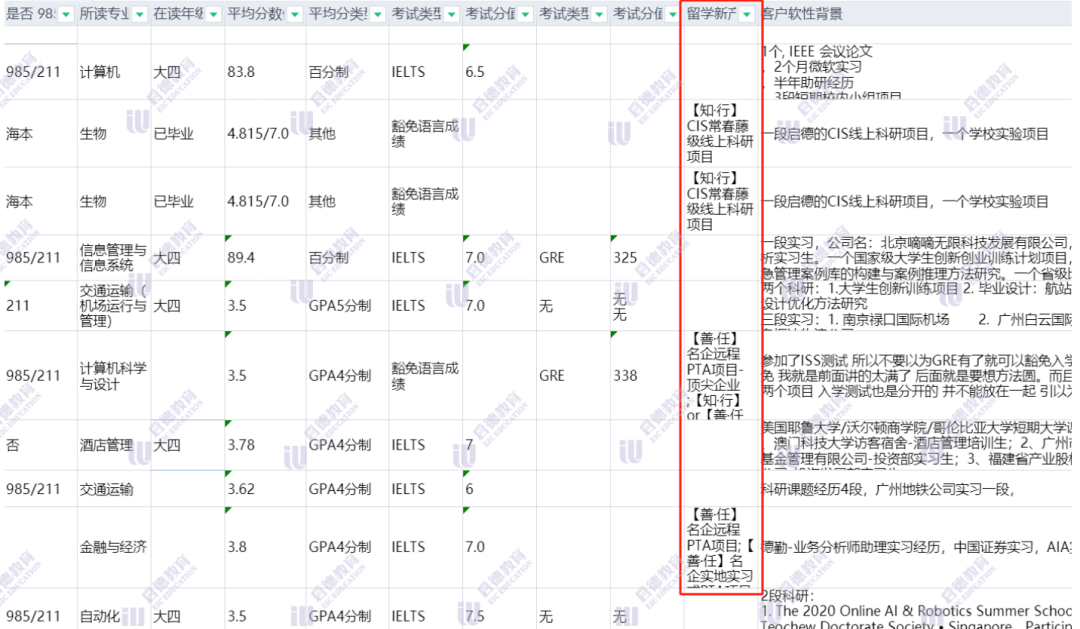Image resolution: width=1080 pixels, height=629 pixels.
Task: Select the 否 cell in 酒店管理 row
Action: pos(41,445)
